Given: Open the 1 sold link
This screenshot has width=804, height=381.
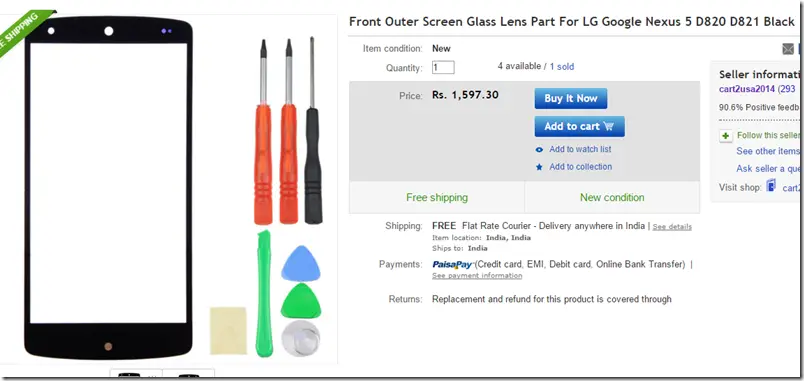Looking at the screenshot, I should coord(562,67).
